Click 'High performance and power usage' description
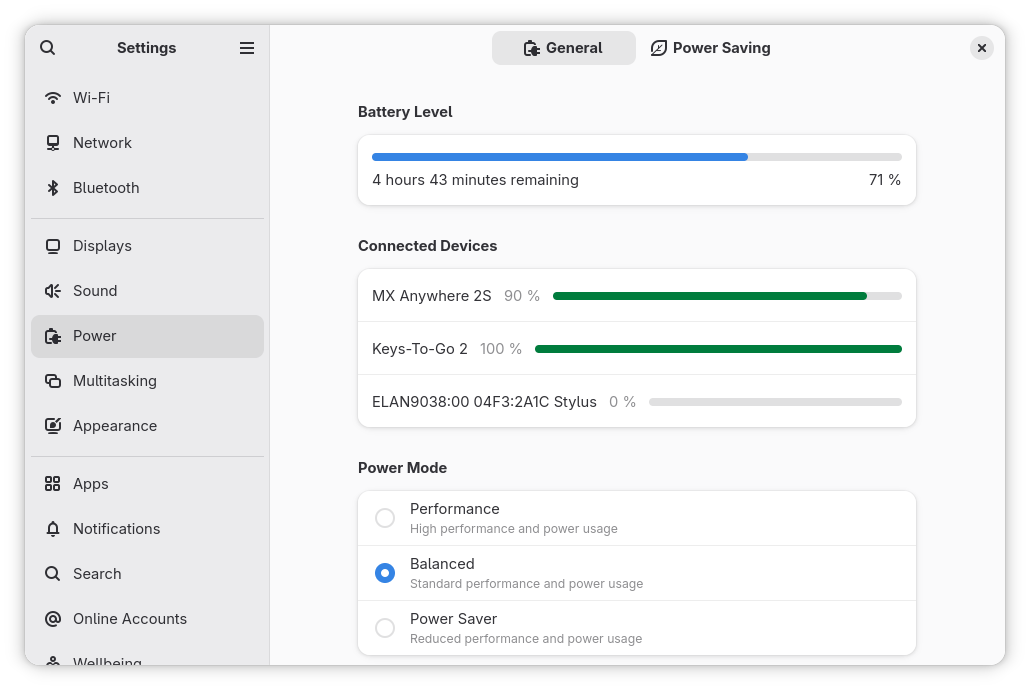Screen dimensions: 1030x690 [x=514, y=529]
